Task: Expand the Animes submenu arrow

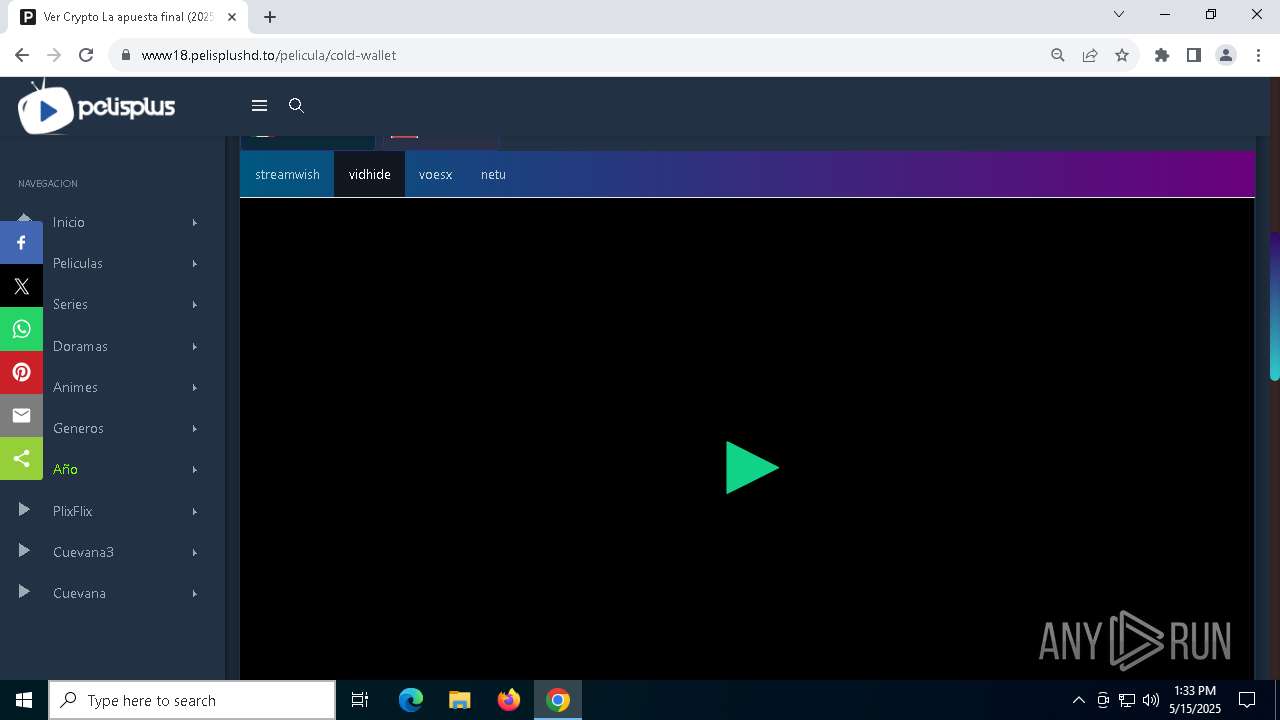Action: 195,387
